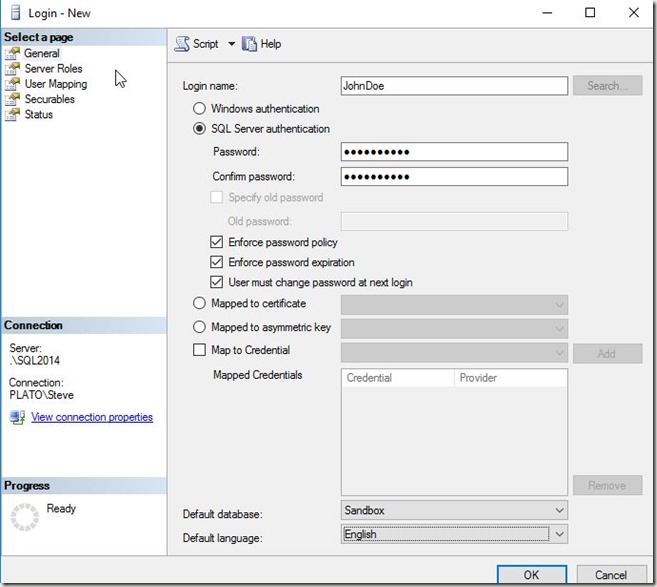Screen dimensions: 657x587
Task: Open the Default language dropdown
Action: click(x=559, y=534)
